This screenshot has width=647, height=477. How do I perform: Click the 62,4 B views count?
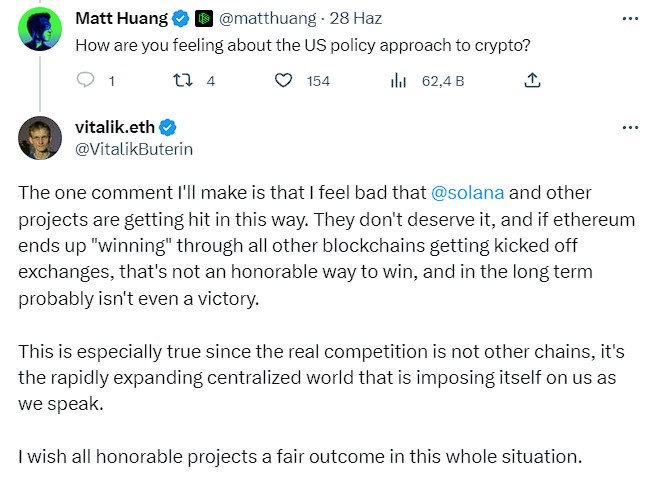point(443,81)
